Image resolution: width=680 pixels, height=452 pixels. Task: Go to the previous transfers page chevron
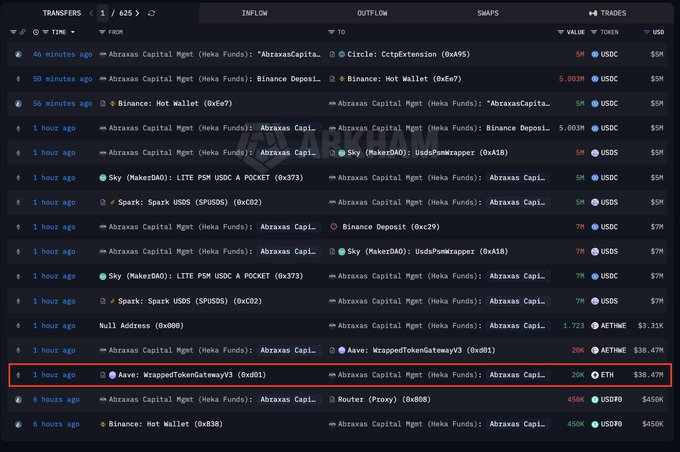click(91, 13)
